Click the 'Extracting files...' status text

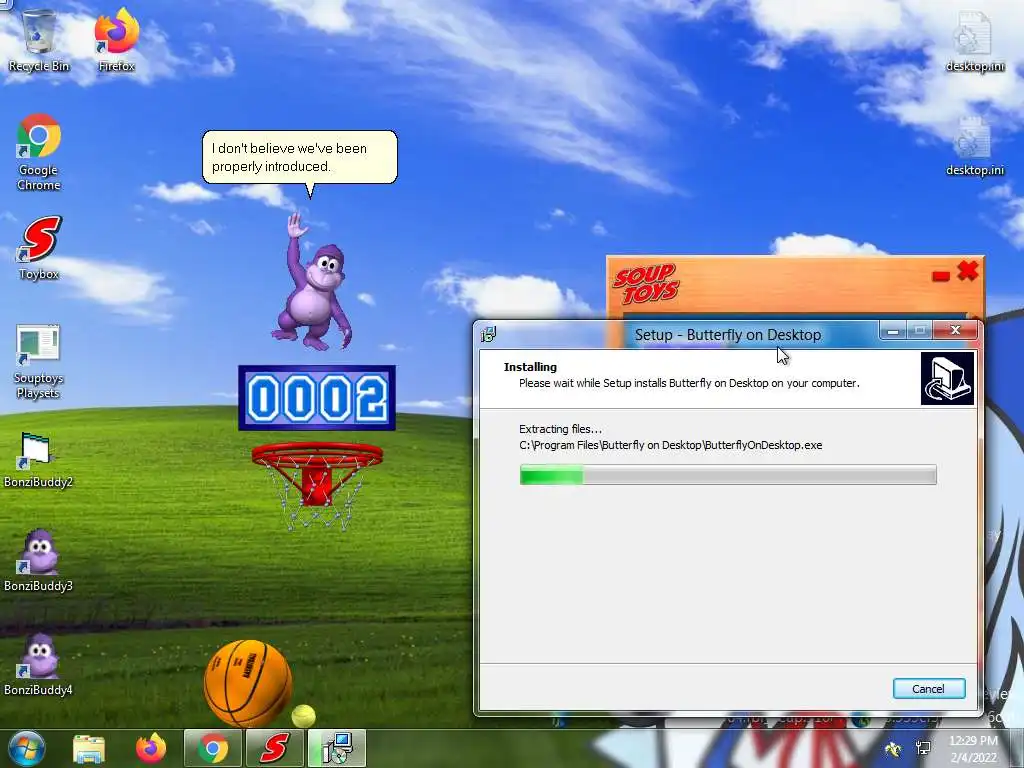point(560,429)
